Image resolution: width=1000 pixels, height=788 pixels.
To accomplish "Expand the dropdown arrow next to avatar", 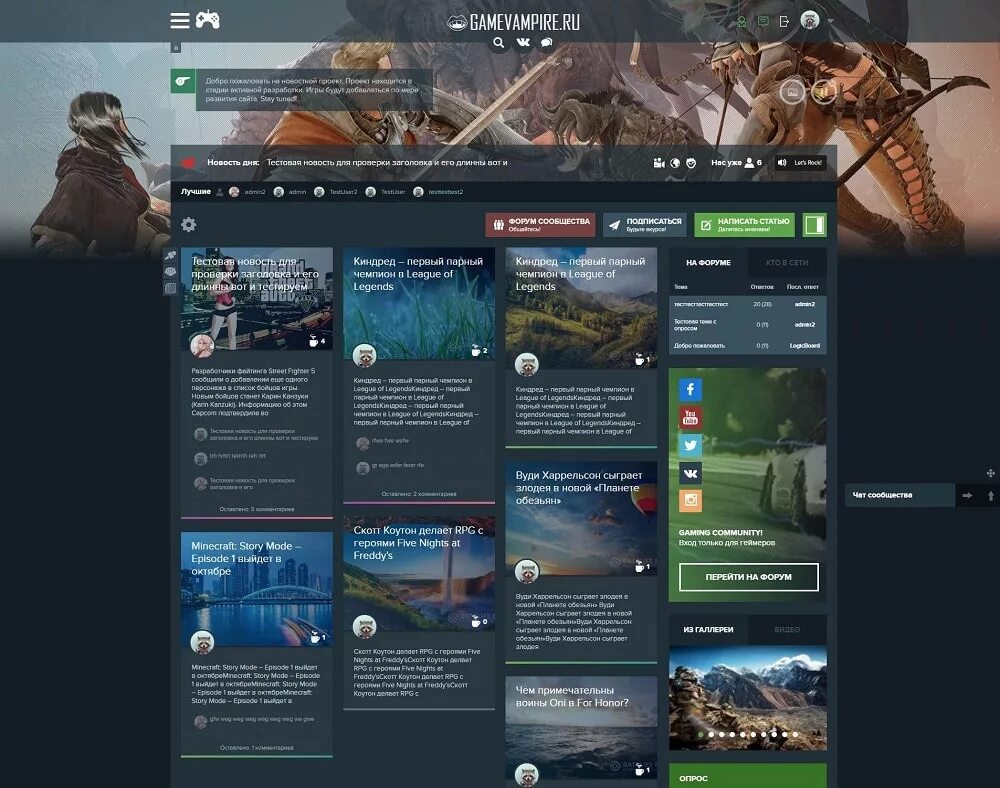I will pyautogui.click(x=830, y=21).
